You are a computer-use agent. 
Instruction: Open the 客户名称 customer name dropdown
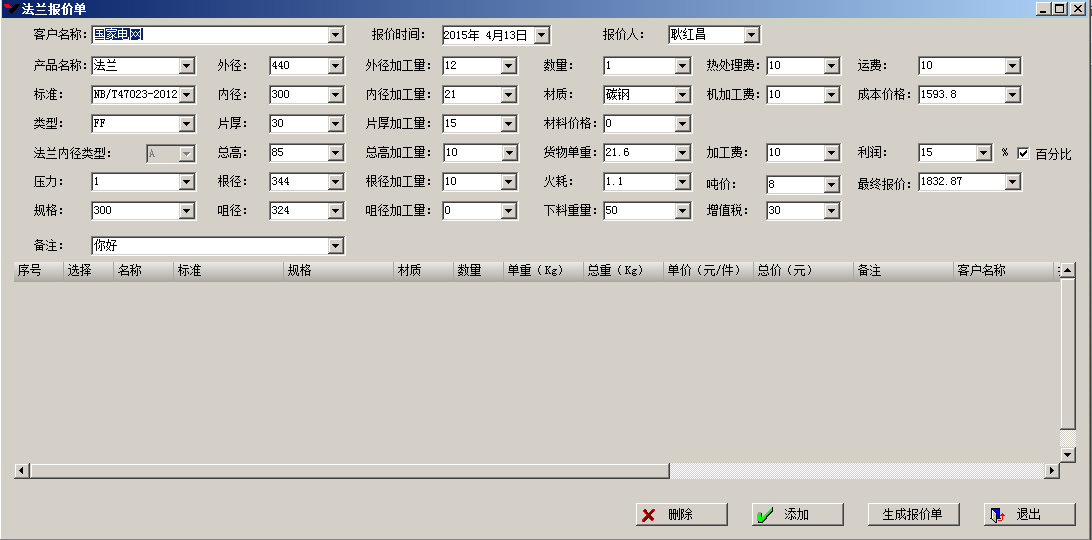pyautogui.click(x=336, y=35)
